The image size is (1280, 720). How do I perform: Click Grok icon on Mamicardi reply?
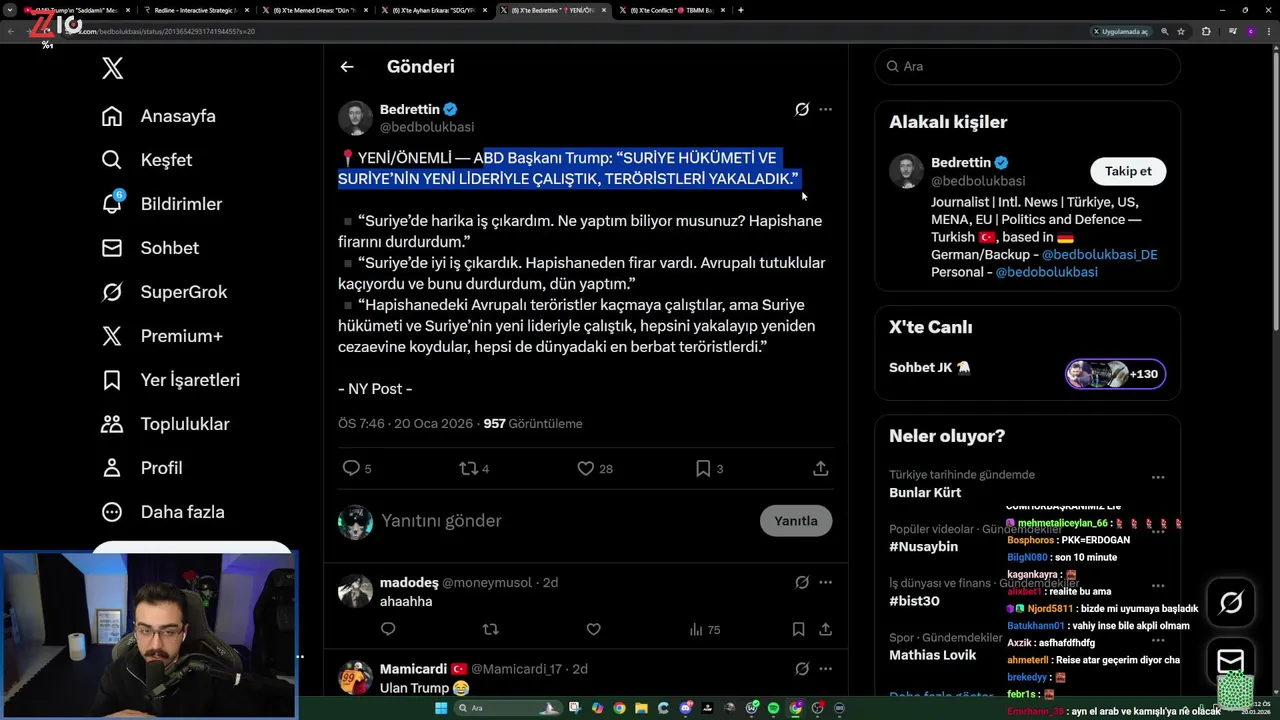tap(801, 668)
